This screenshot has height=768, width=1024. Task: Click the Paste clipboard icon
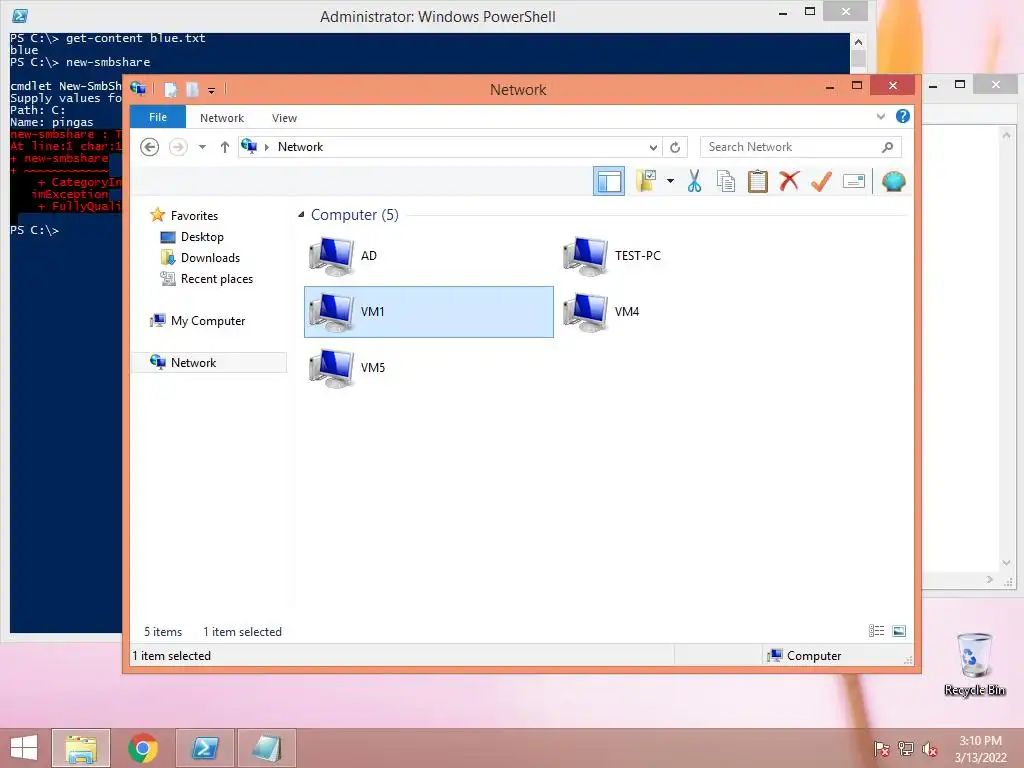click(x=758, y=181)
